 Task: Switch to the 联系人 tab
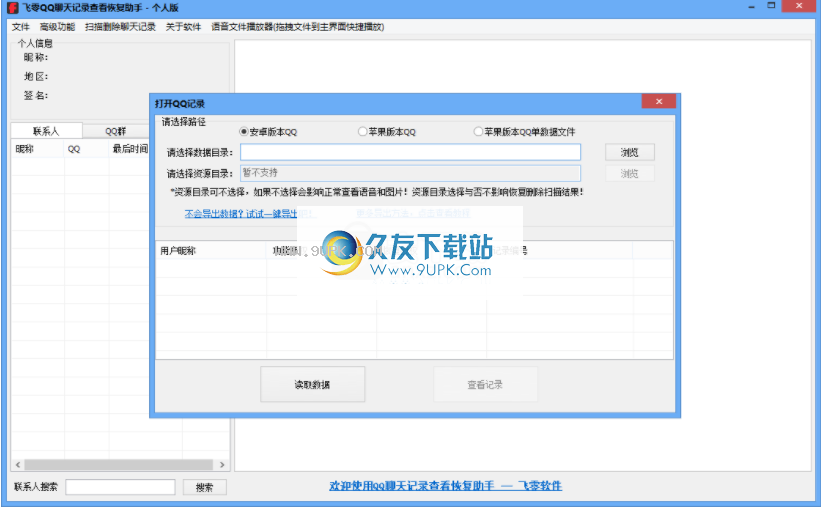pyautogui.click(x=46, y=131)
